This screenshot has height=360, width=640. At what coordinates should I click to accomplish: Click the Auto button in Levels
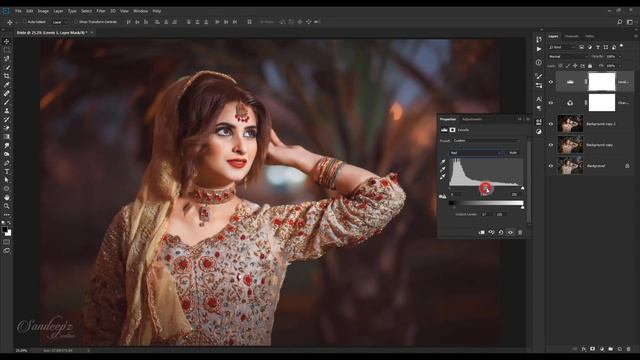point(513,153)
